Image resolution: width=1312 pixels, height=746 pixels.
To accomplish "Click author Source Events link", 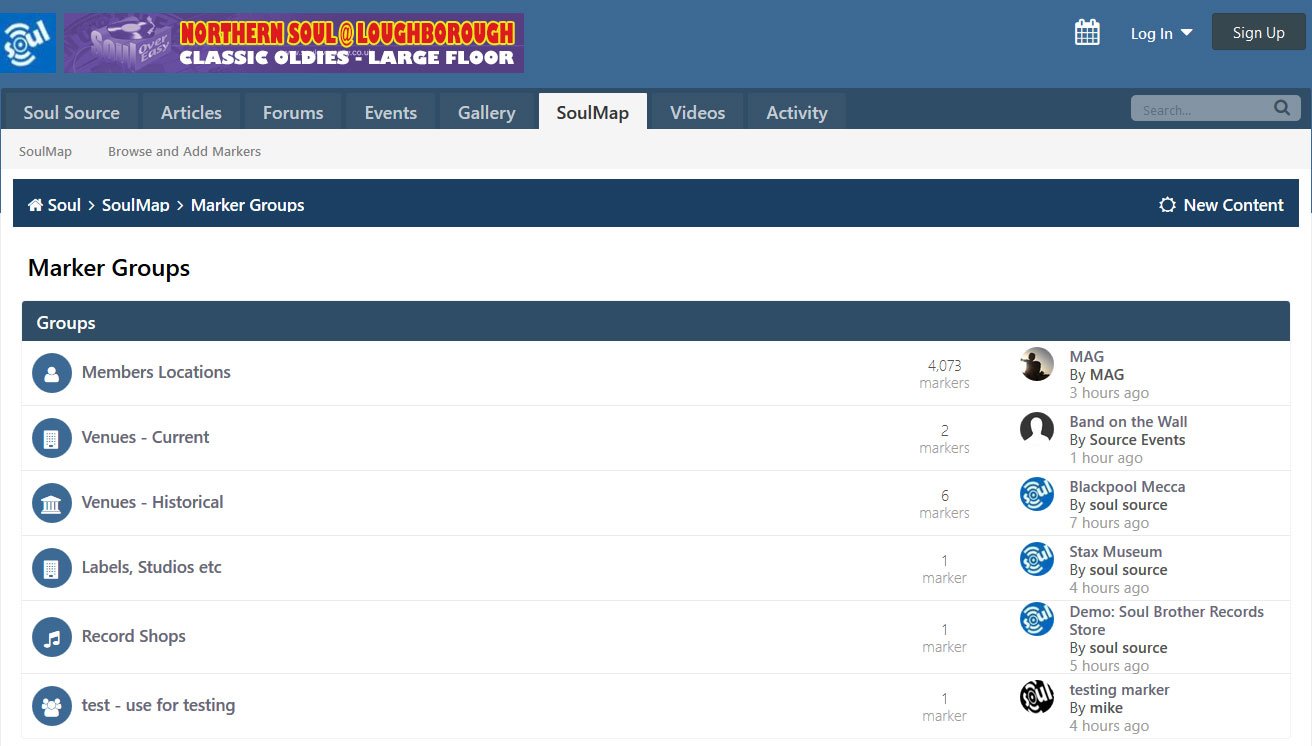I will [1137, 439].
